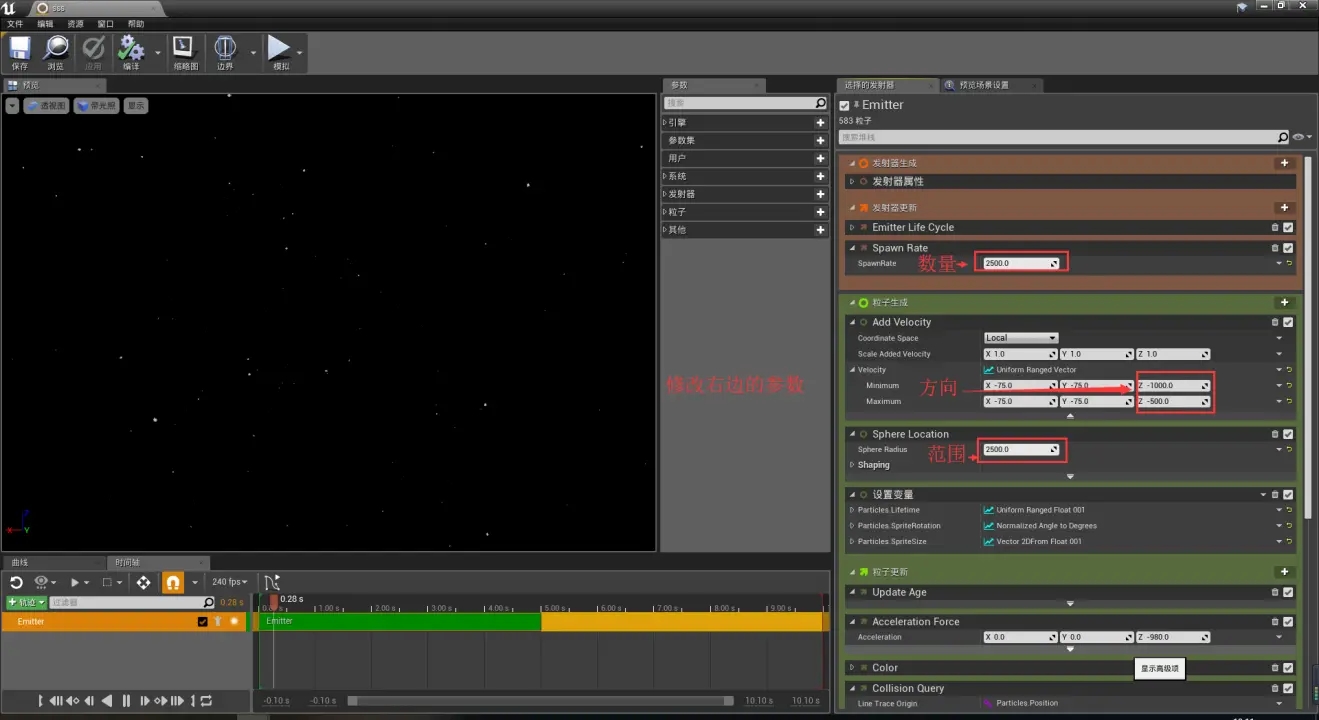Toggle the Emitter track checkbox in timeline
1319x720 pixels.
pos(203,621)
